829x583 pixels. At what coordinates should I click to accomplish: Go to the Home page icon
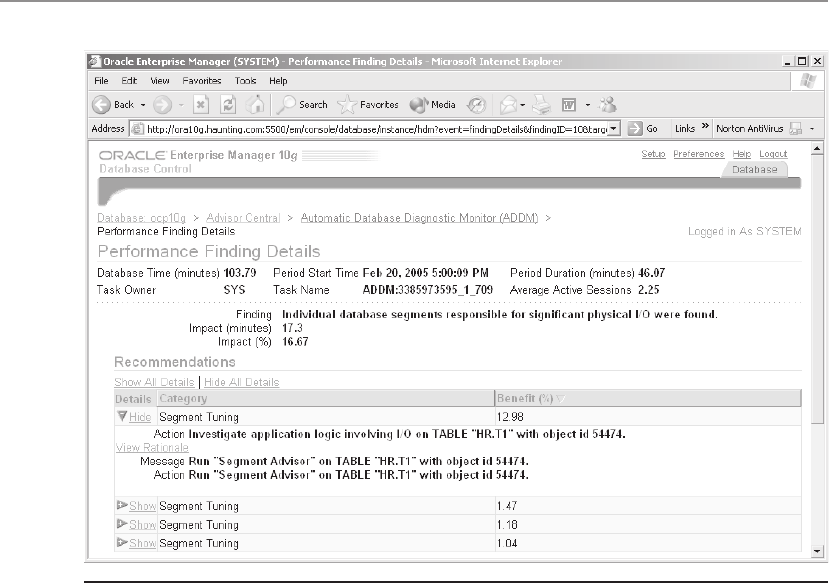click(x=255, y=105)
